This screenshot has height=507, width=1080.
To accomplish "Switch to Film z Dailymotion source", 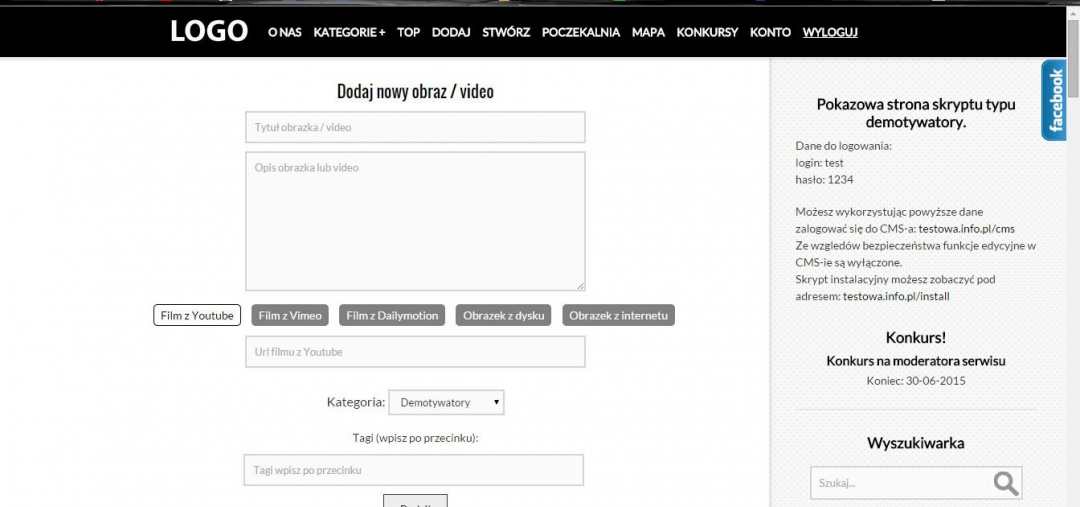I will click(392, 315).
